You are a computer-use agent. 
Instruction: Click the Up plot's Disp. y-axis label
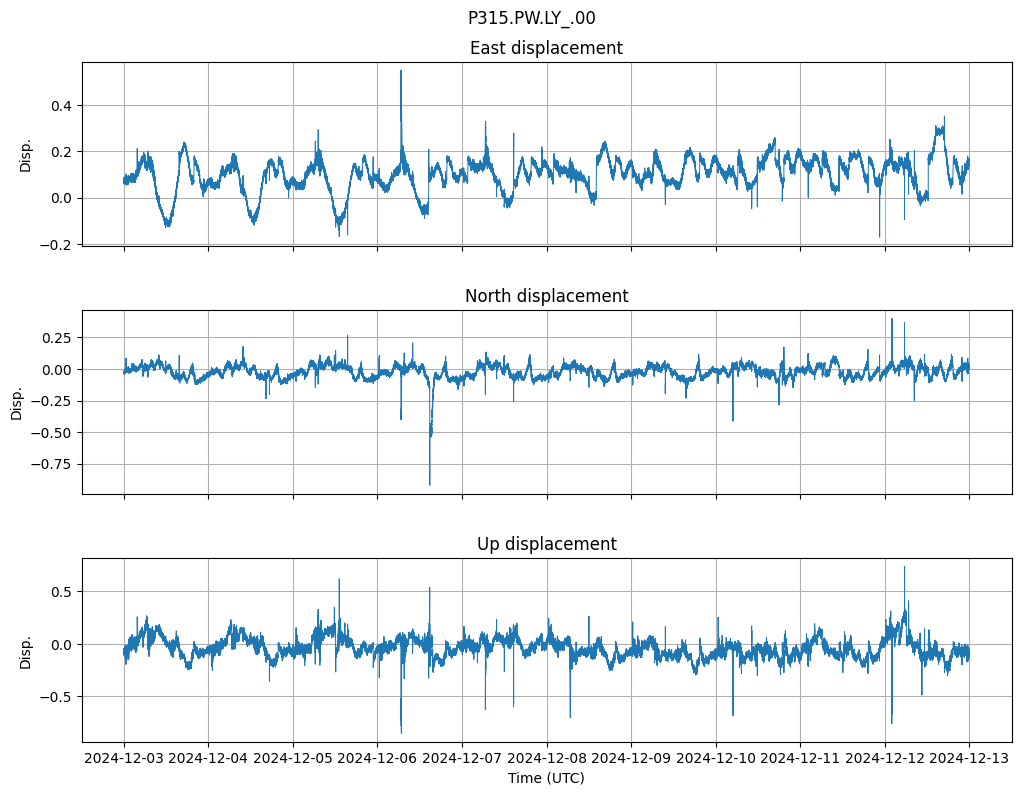(26, 651)
